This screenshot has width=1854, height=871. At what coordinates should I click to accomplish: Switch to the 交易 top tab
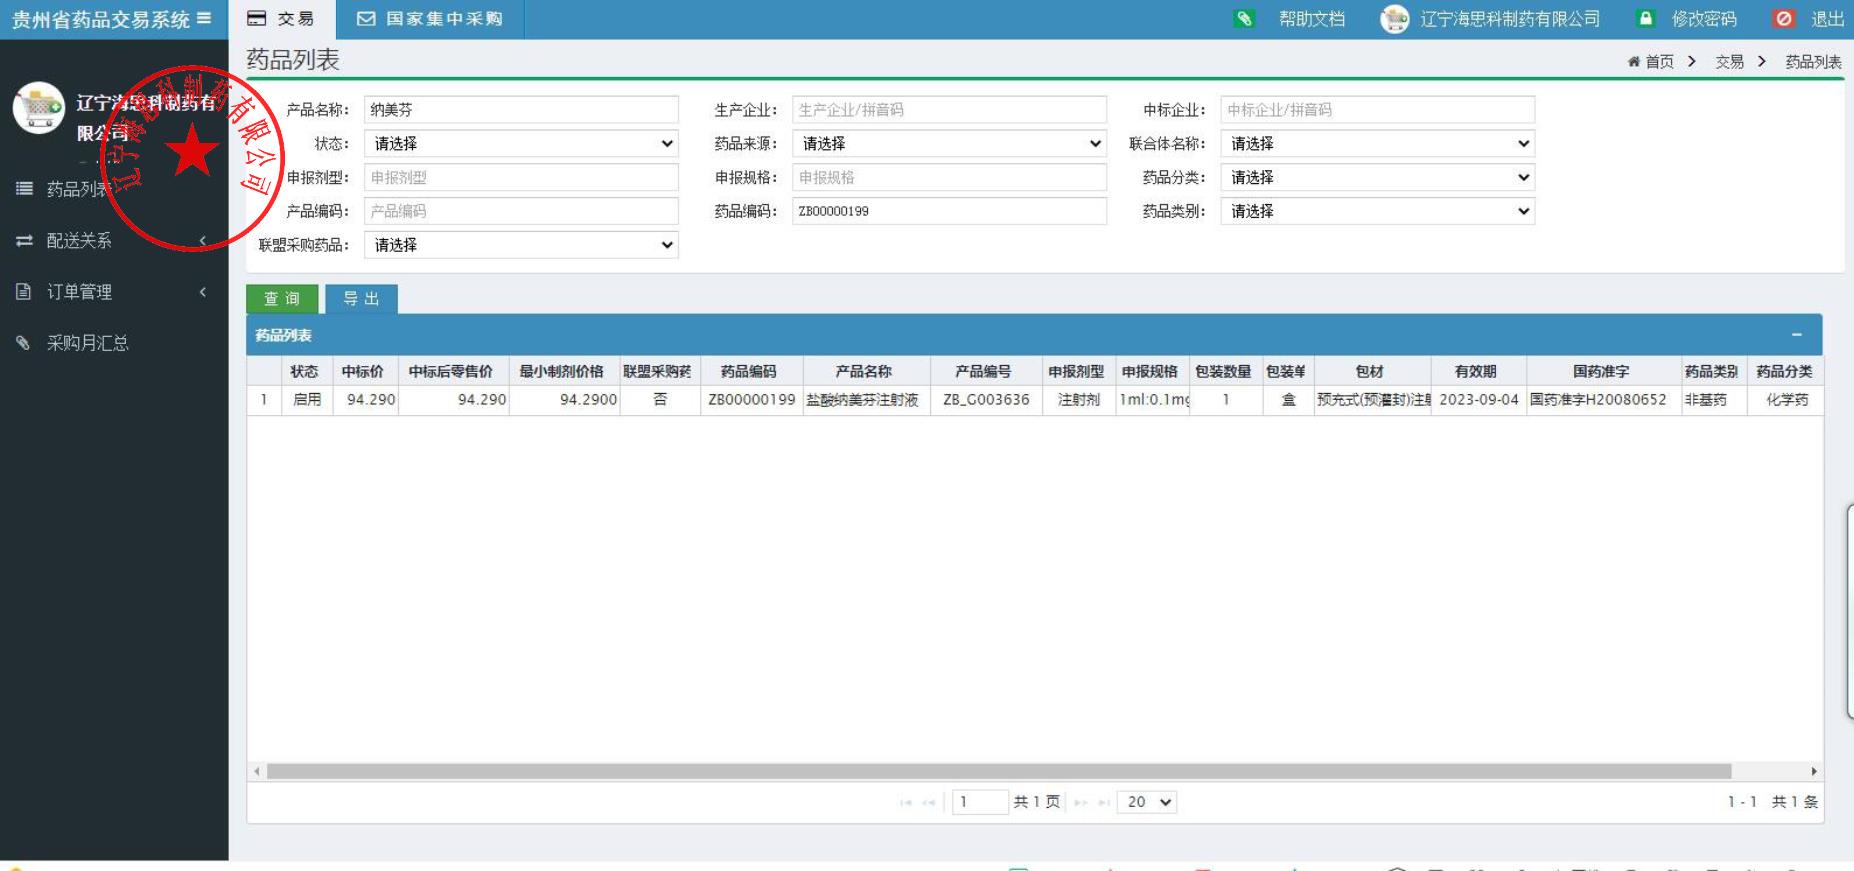(281, 19)
